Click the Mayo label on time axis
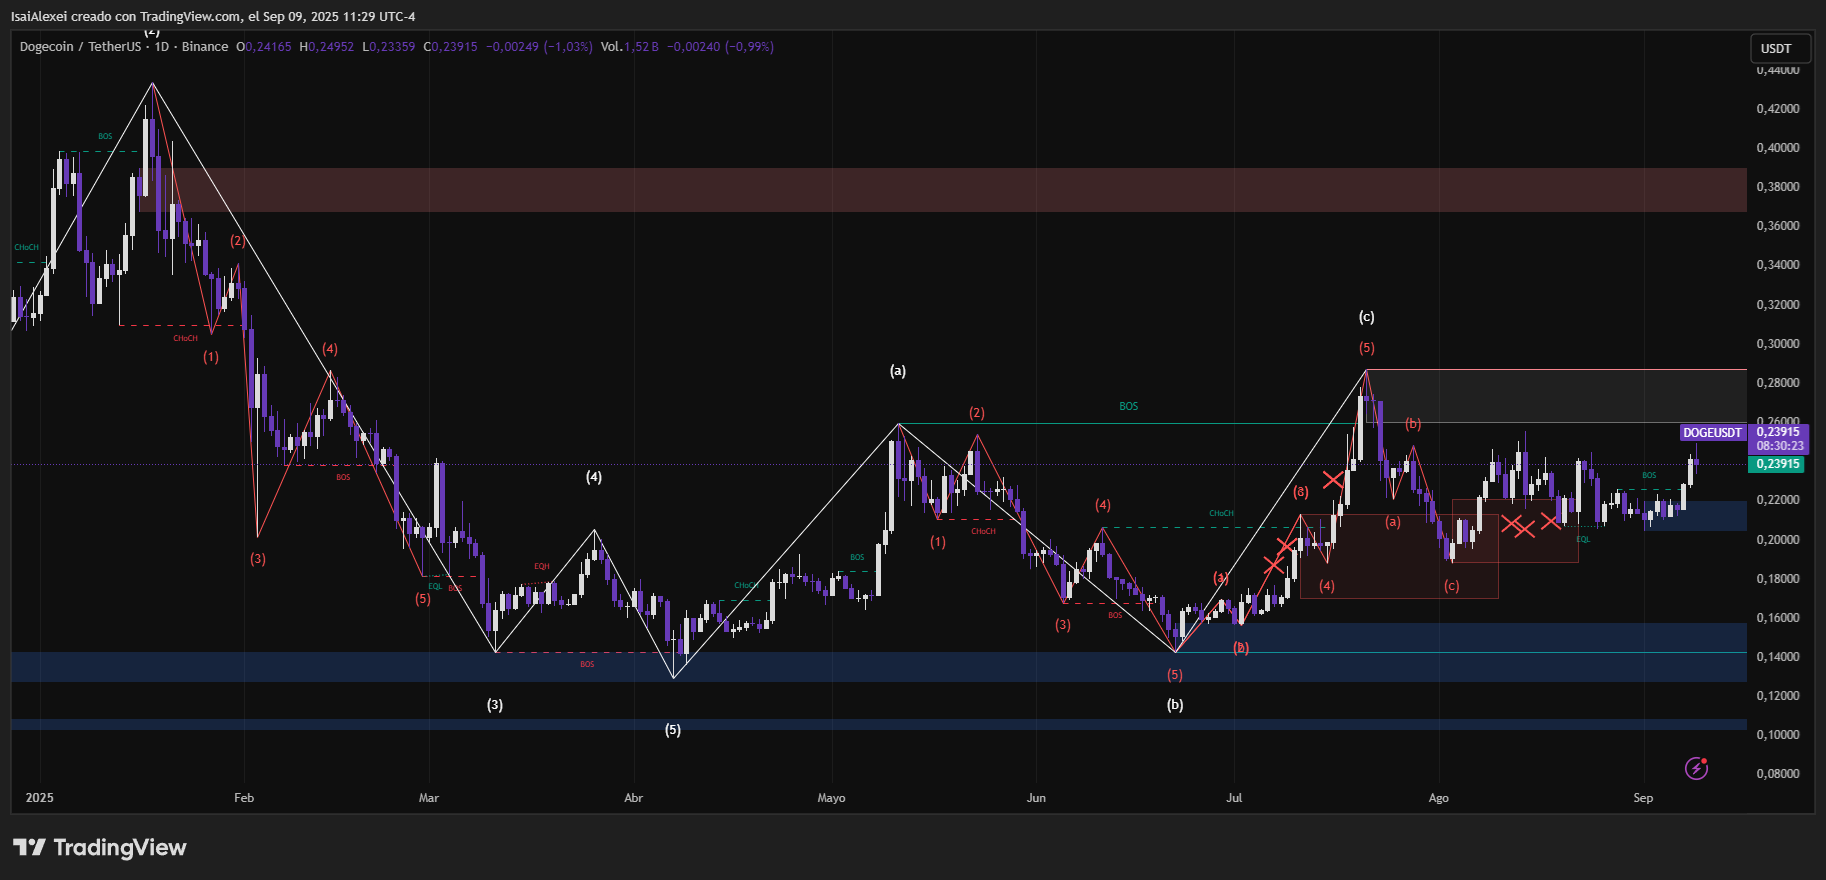Viewport: 1826px width, 880px height. click(831, 798)
